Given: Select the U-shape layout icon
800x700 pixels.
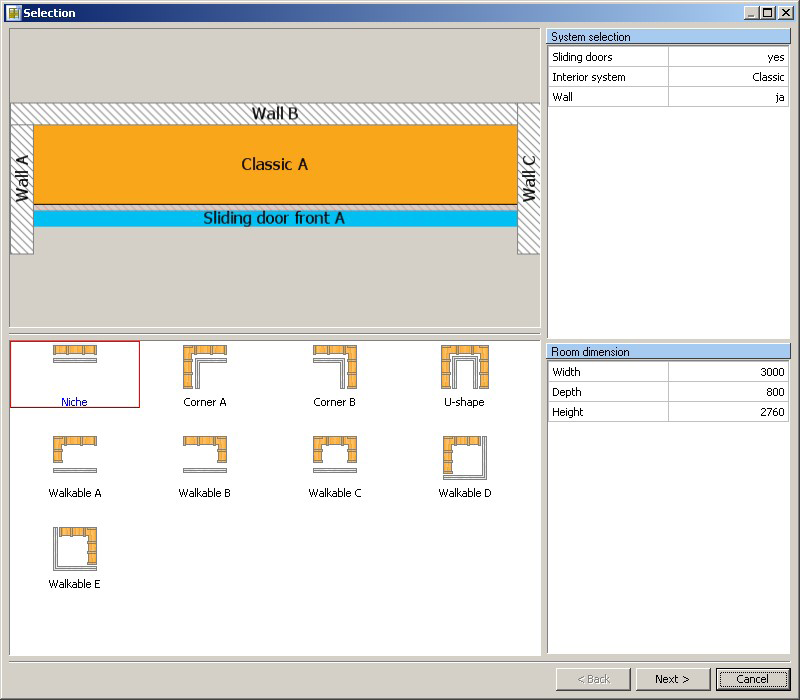Looking at the screenshot, I should tap(464, 367).
